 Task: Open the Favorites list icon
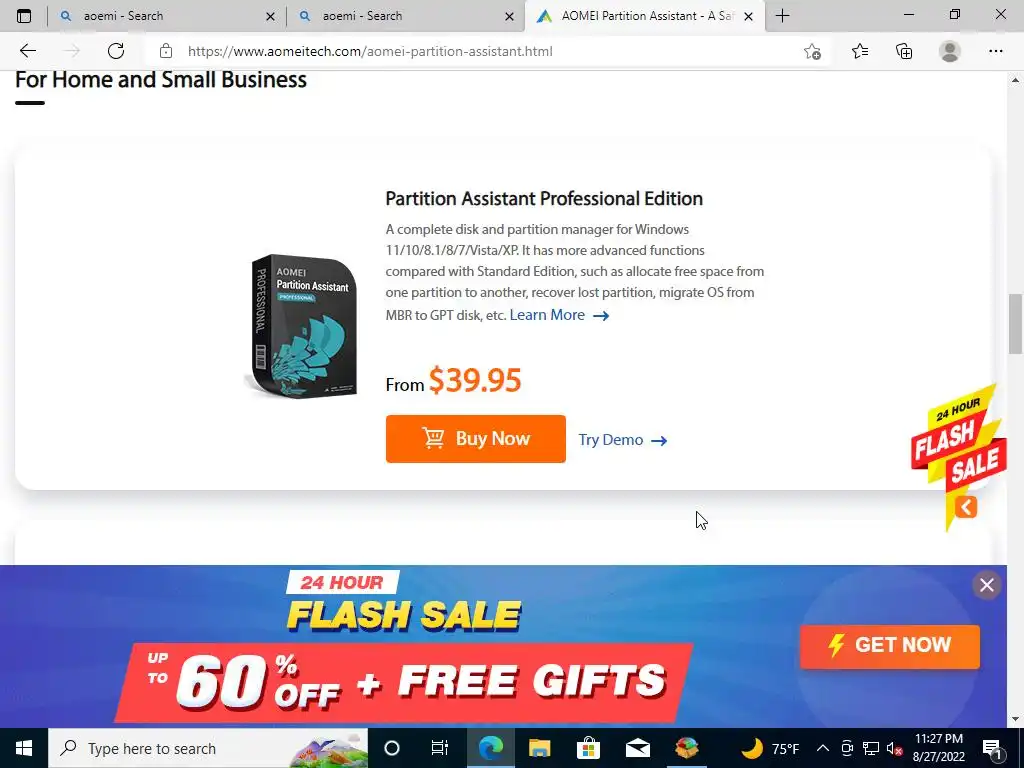click(x=860, y=51)
